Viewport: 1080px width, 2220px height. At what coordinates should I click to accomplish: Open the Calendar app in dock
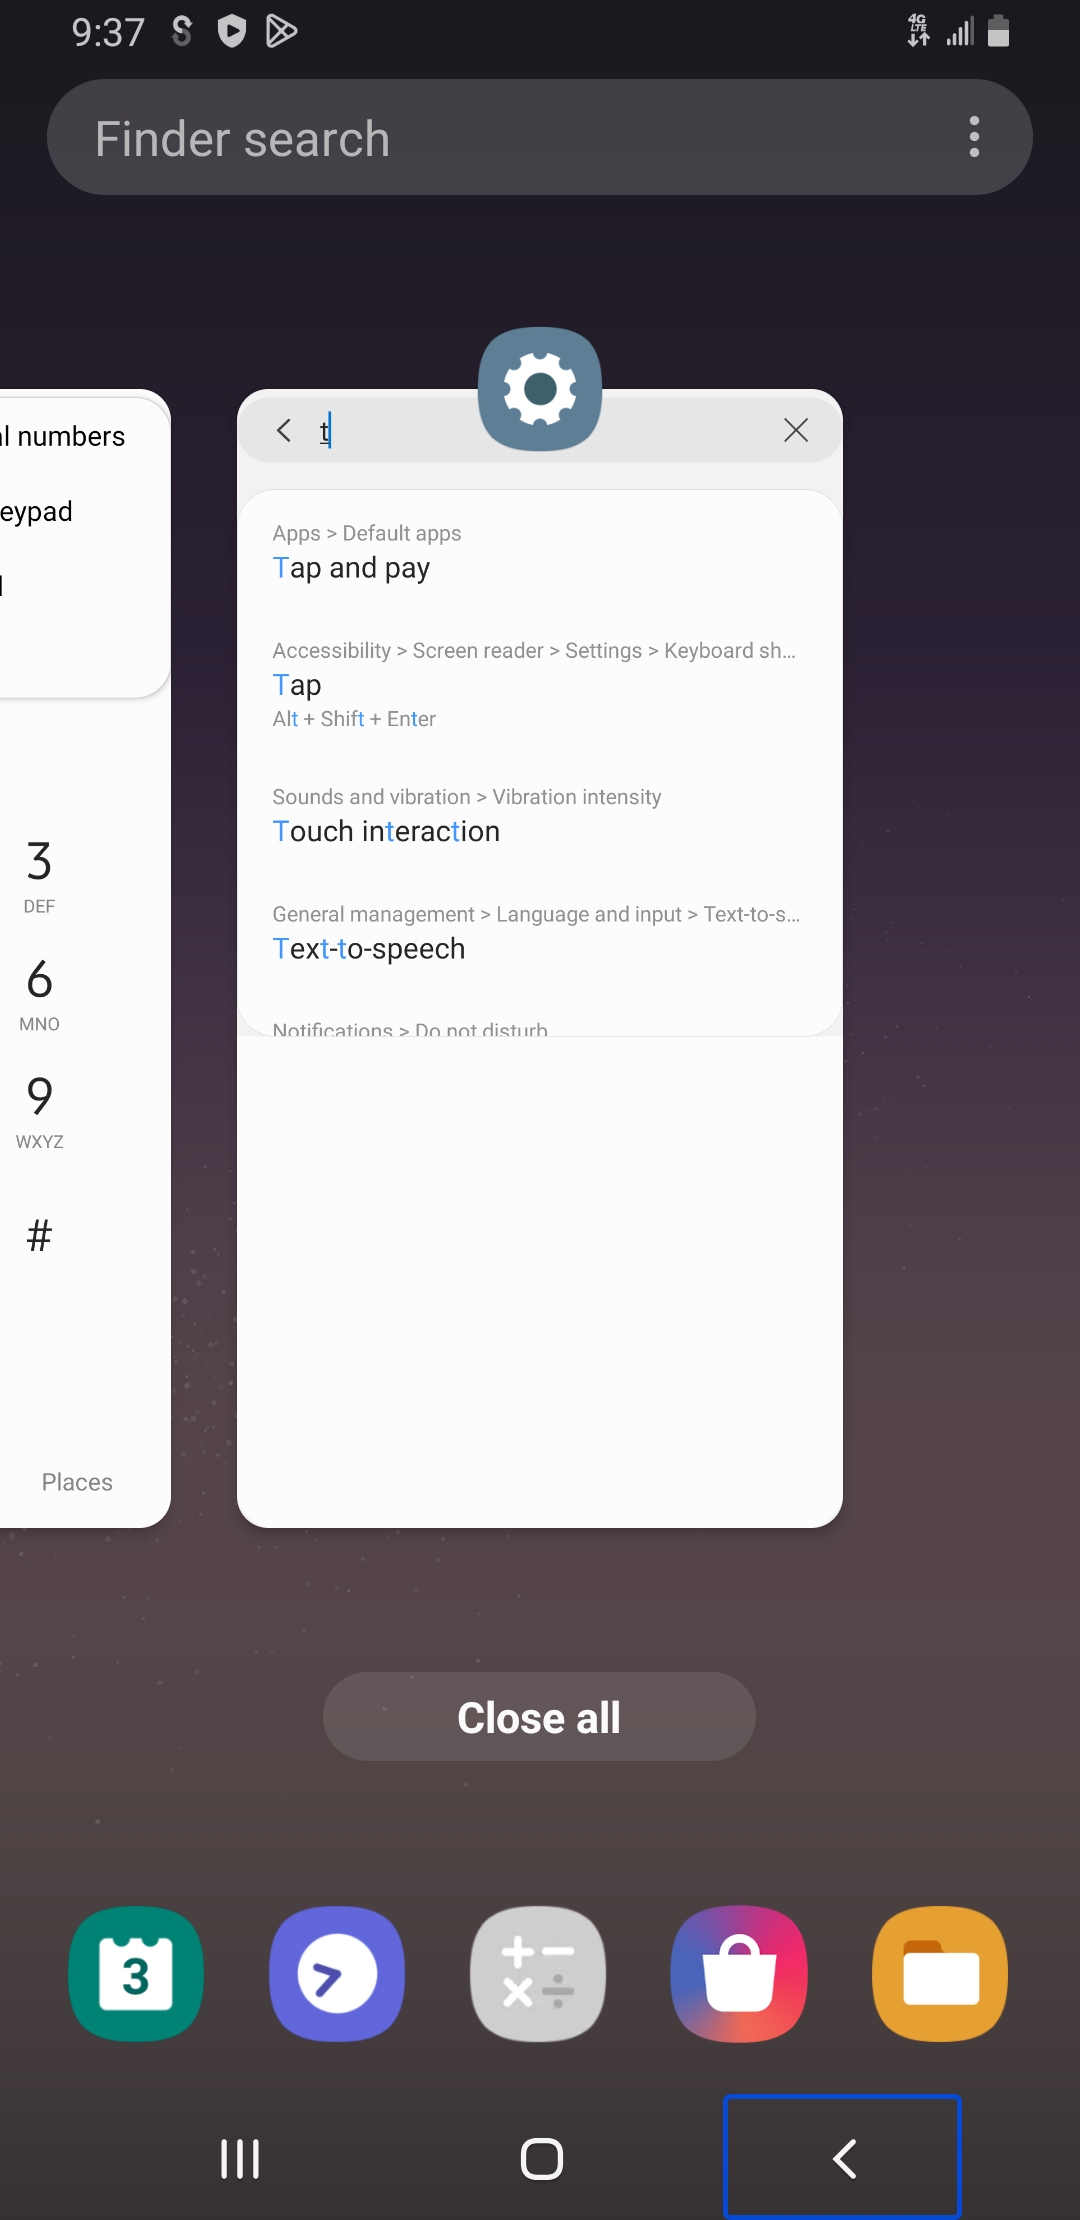(136, 1974)
